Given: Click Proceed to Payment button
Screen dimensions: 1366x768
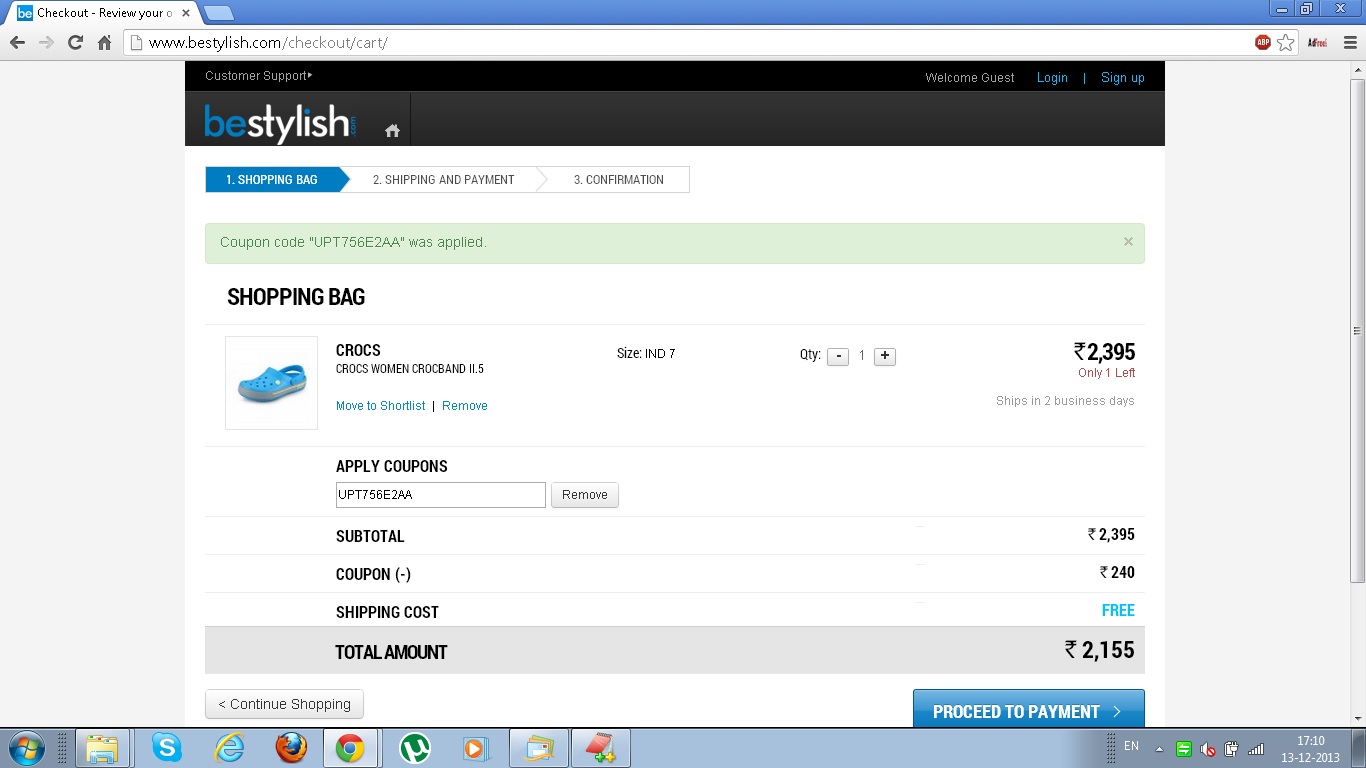Looking at the screenshot, I should 1028,710.
